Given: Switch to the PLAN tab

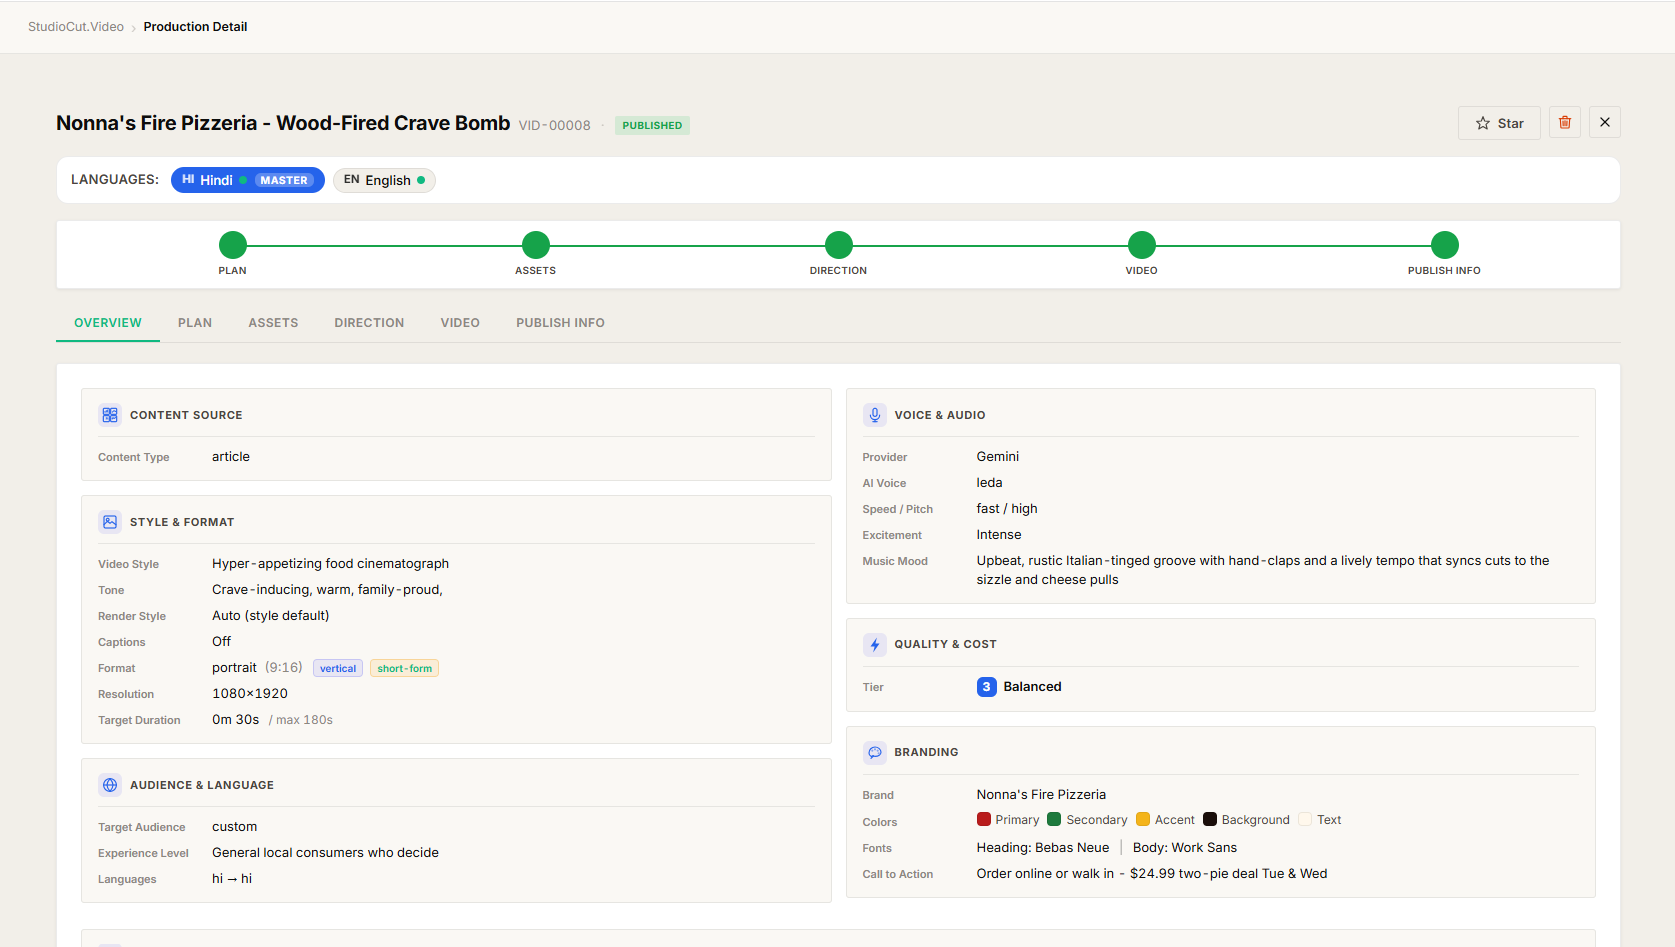Looking at the screenshot, I should tap(195, 323).
